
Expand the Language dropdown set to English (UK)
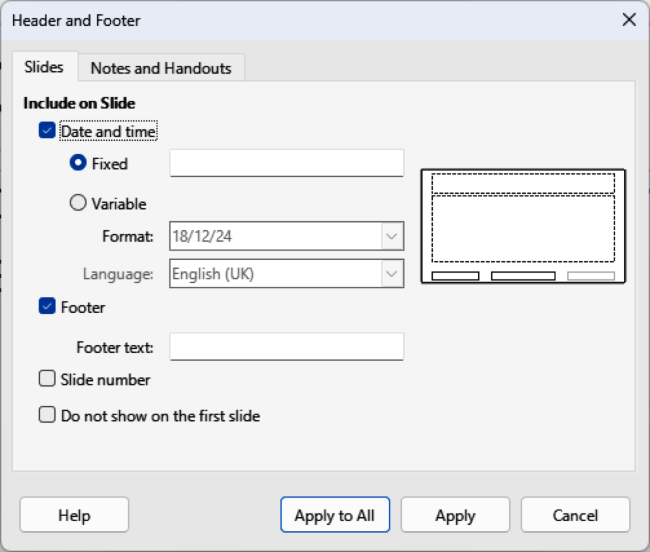[x=286, y=273]
